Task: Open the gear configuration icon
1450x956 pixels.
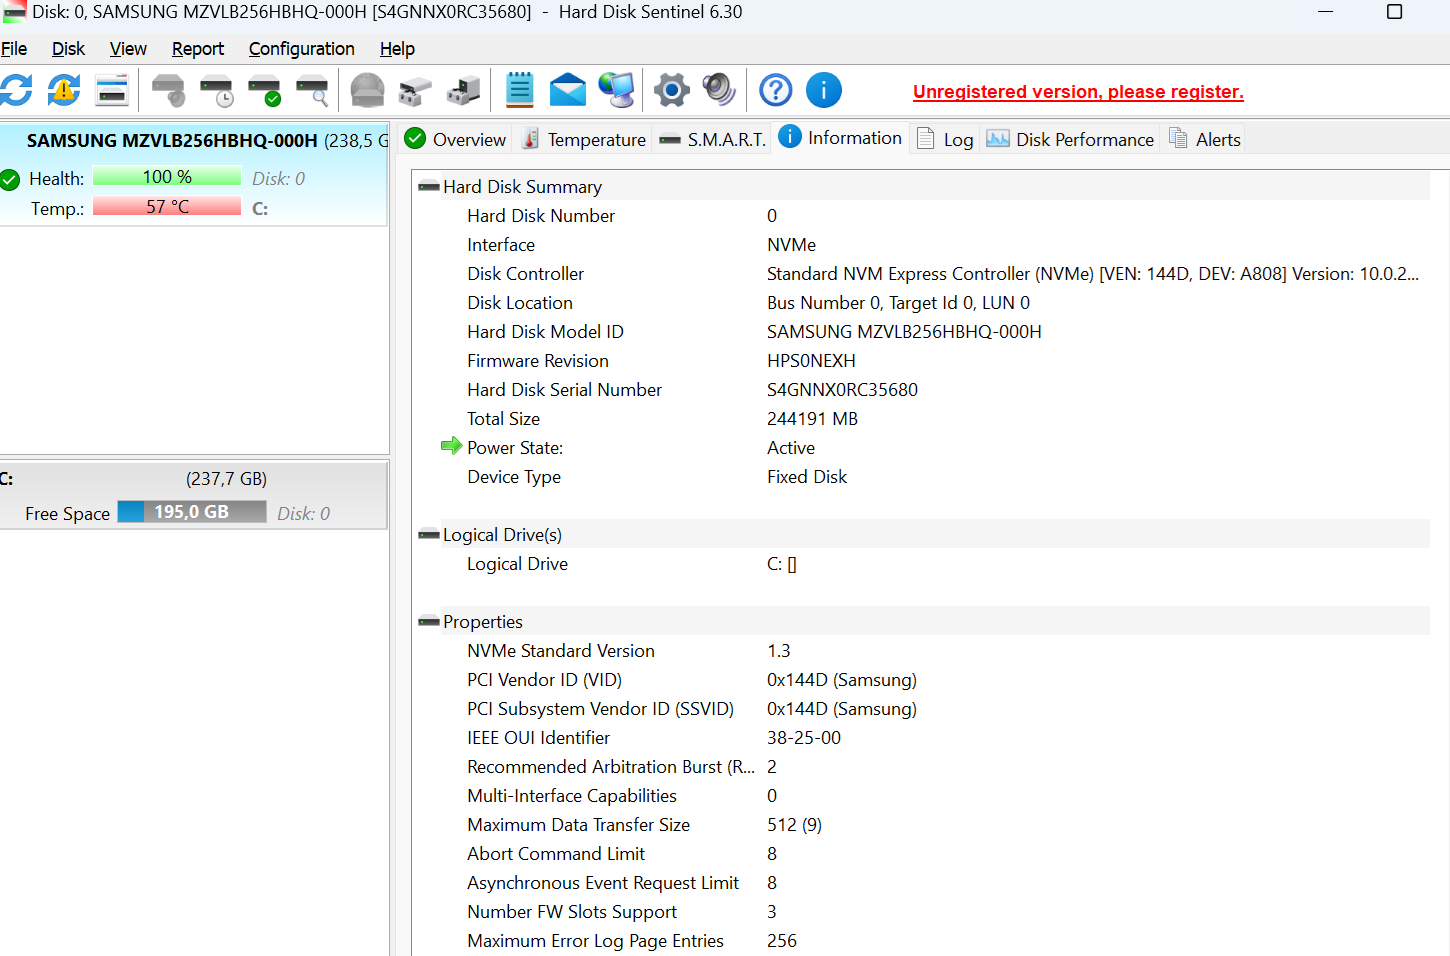Action: (x=672, y=90)
